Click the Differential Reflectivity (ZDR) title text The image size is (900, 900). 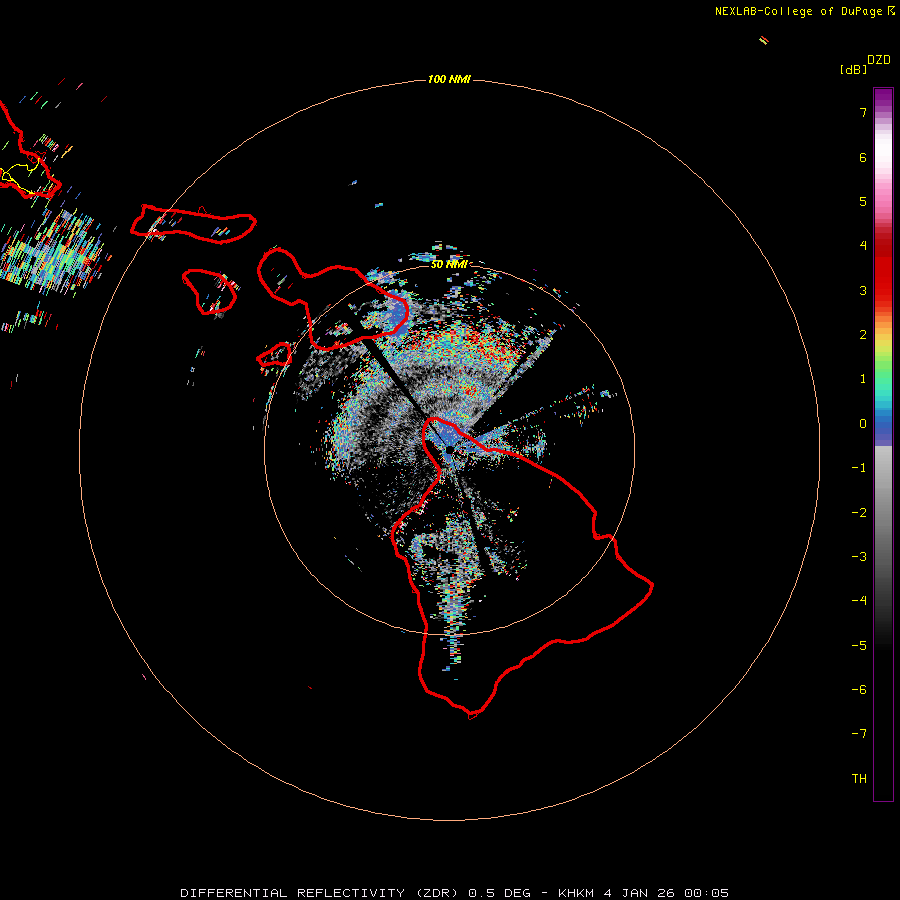coord(319,893)
